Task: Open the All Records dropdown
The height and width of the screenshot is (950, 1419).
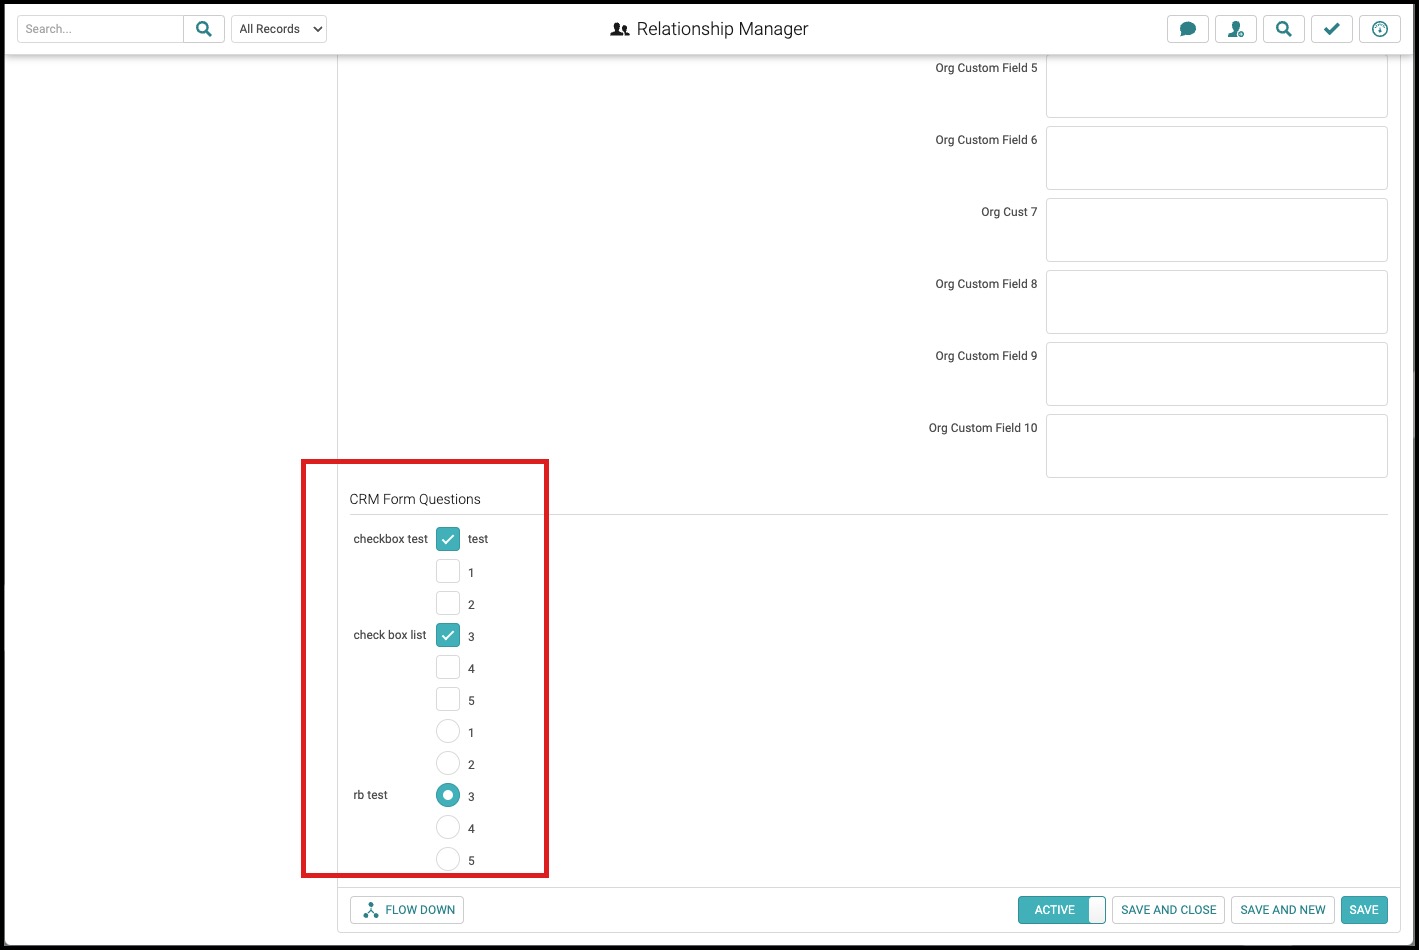Action: pos(279,29)
